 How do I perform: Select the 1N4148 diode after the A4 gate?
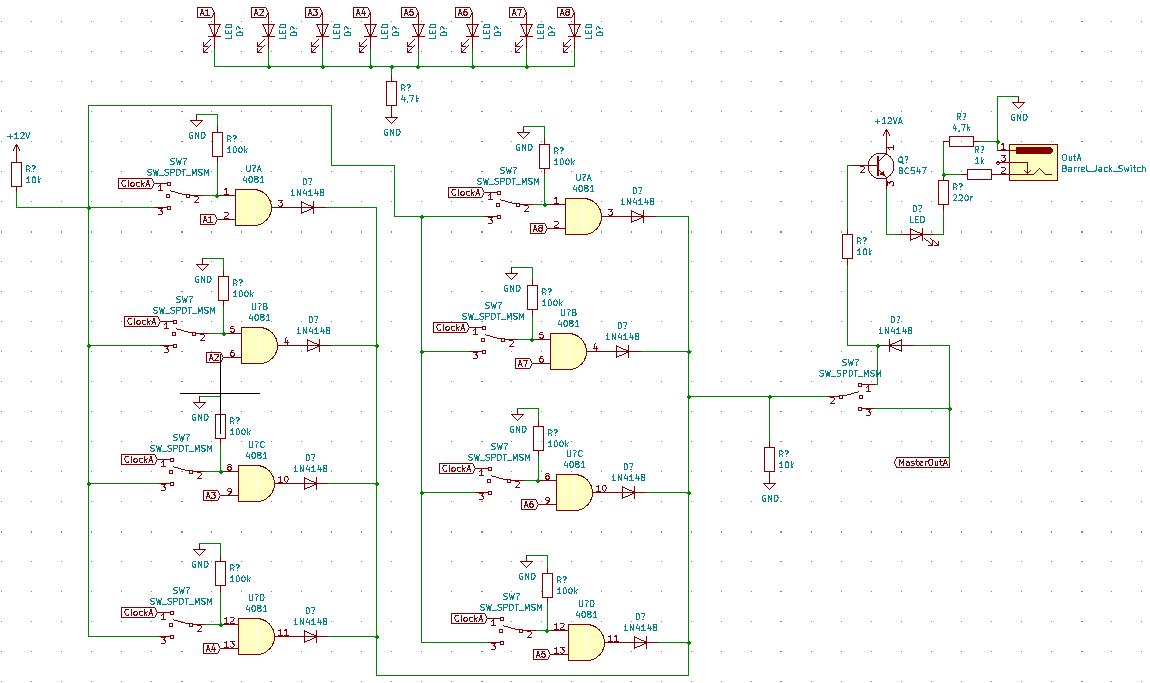pos(310,636)
